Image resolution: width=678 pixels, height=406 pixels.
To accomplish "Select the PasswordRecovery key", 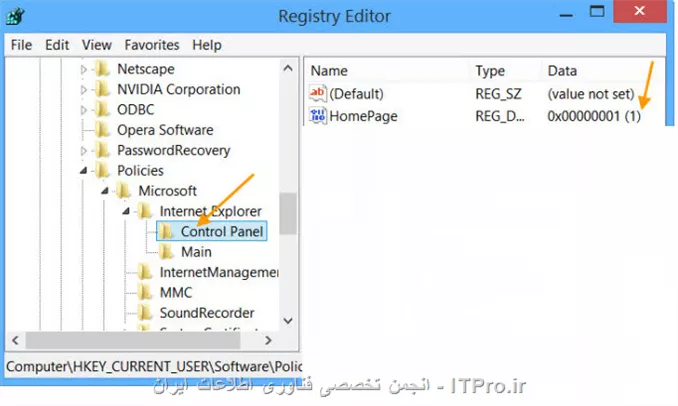I will [x=173, y=150].
